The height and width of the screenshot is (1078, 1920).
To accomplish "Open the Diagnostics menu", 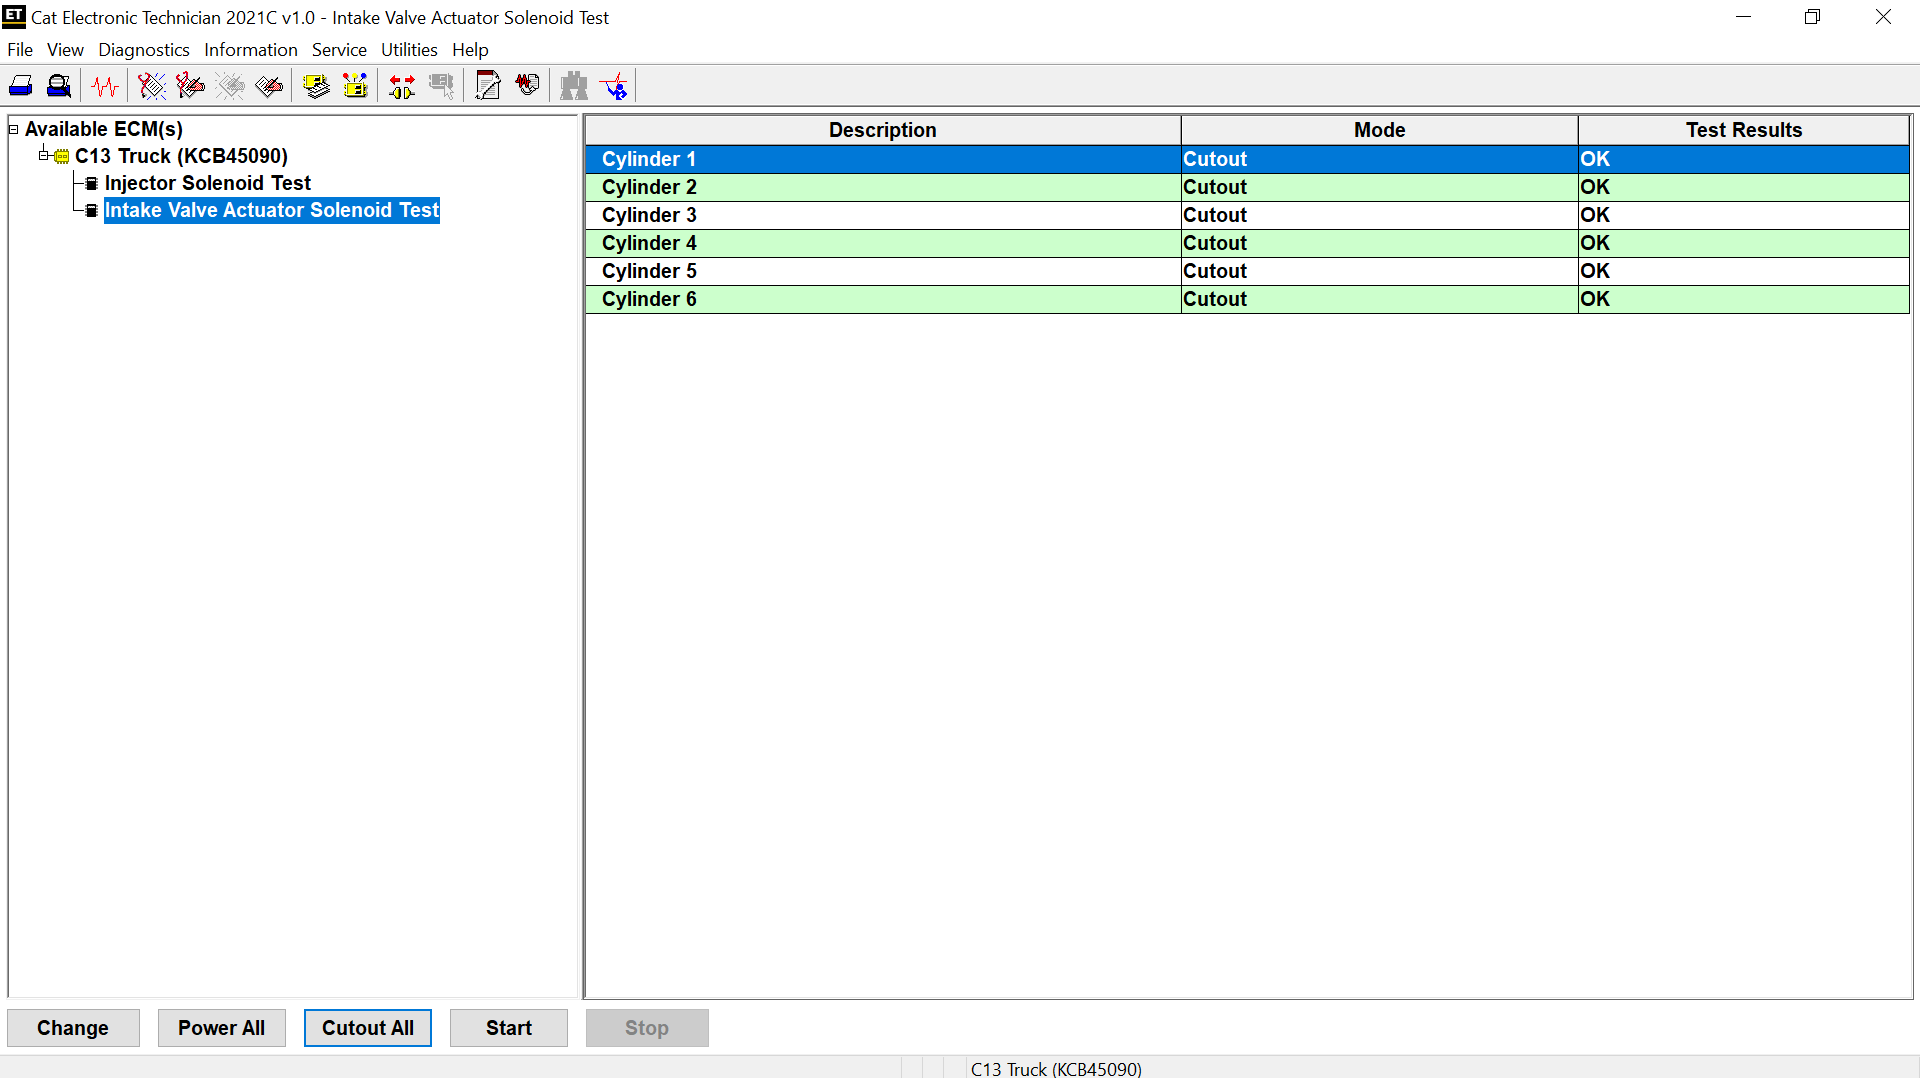I will pyautogui.click(x=143, y=50).
